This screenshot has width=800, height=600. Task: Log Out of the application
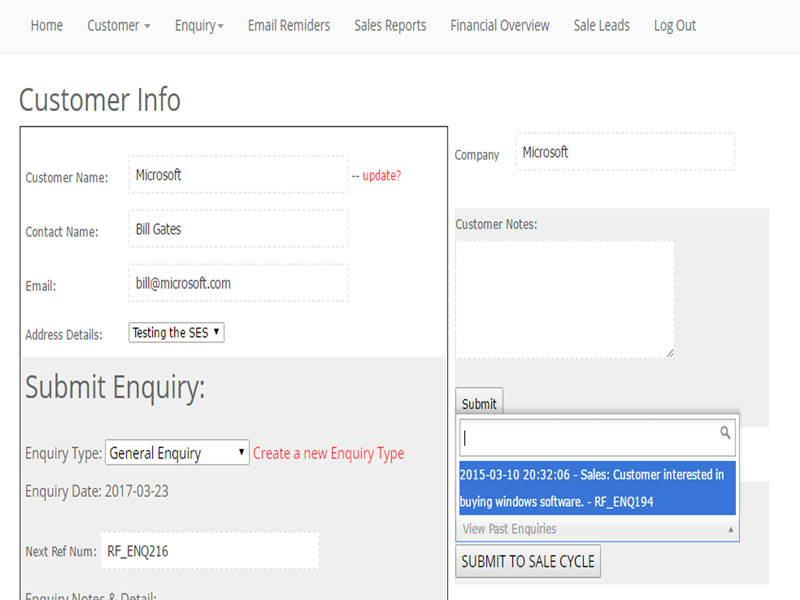point(675,26)
